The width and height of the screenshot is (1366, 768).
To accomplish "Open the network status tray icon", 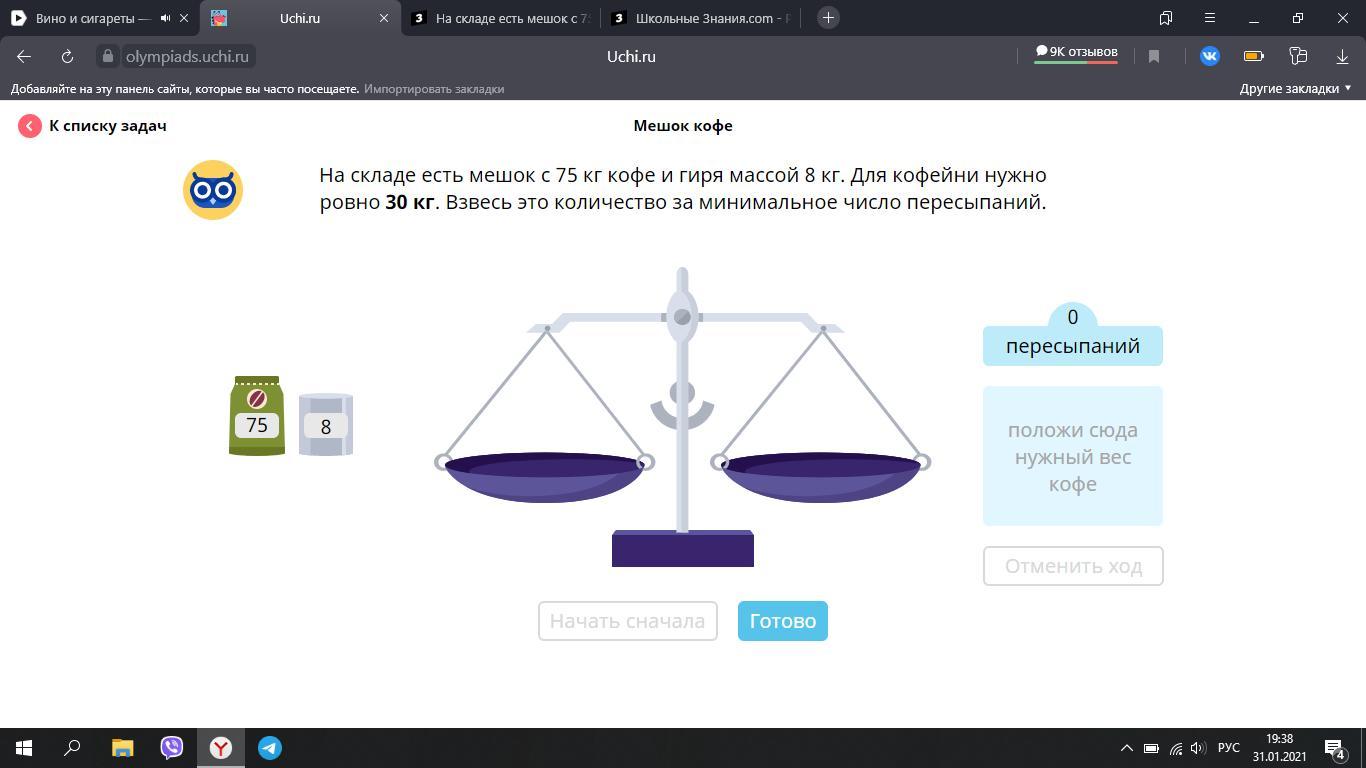I will pos(1176,748).
